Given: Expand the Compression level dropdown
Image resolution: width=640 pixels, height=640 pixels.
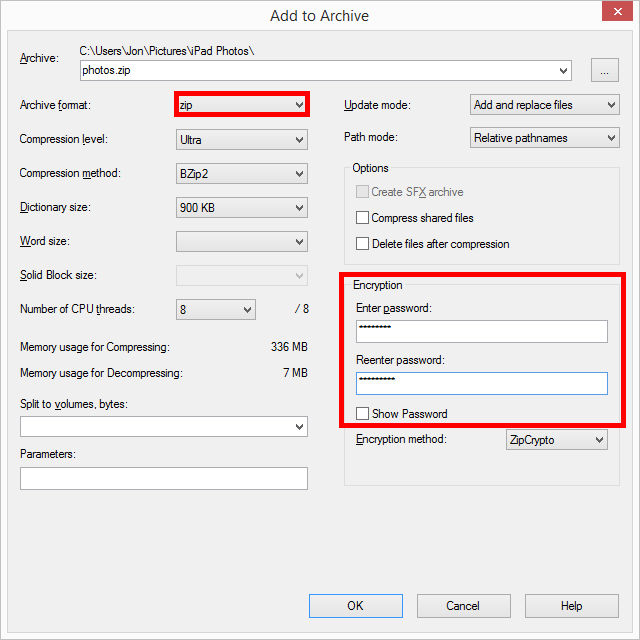Looking at the screenshot, I should point(241,140).
